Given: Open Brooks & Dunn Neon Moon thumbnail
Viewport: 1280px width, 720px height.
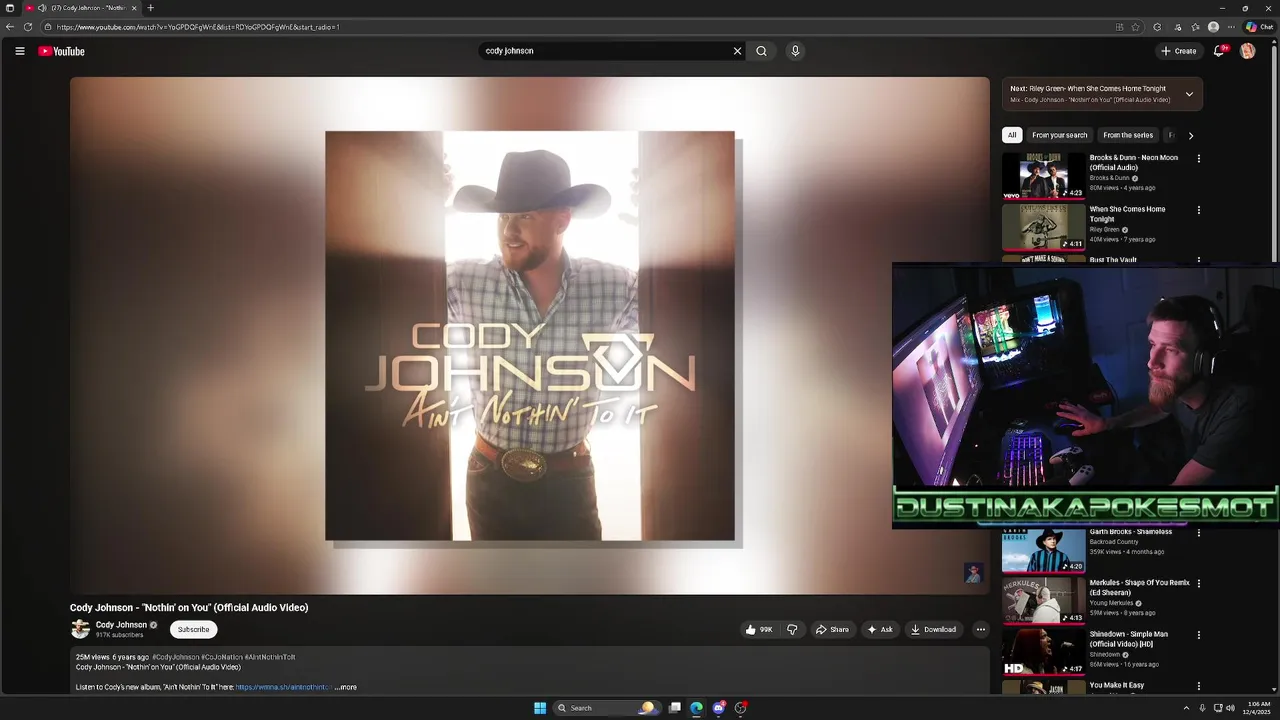Looking at the screenshot, I should pos(1043,175).
